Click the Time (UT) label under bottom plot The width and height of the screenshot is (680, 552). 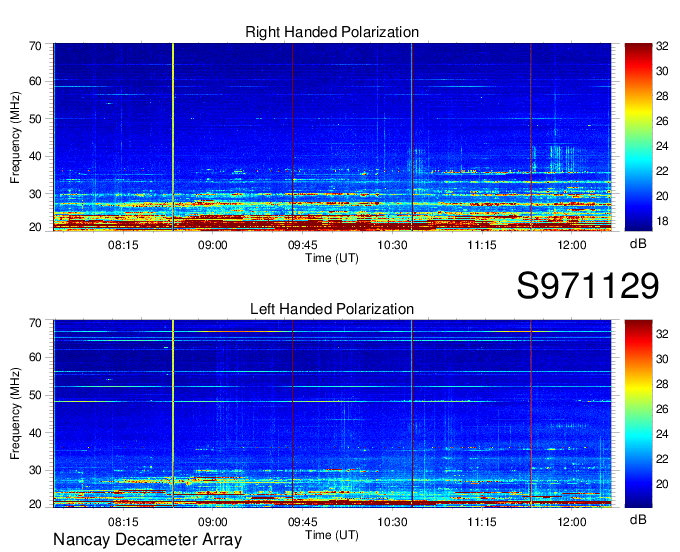[x=332, y=535]
